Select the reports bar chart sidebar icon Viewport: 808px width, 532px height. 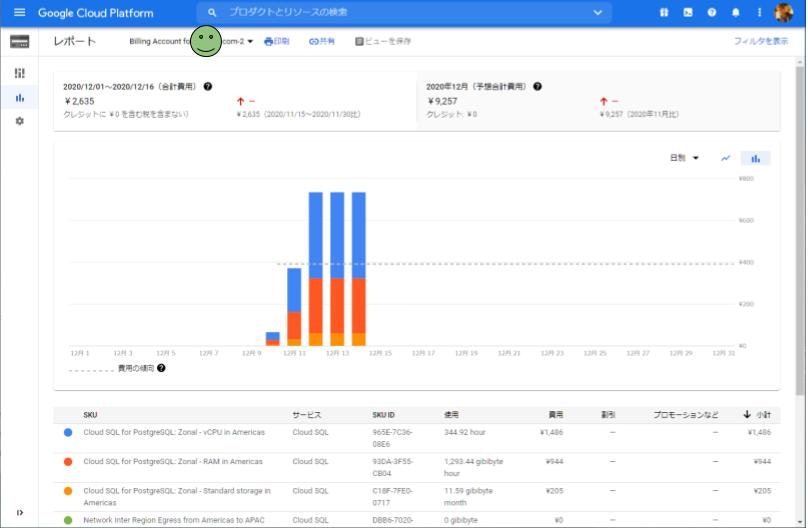(20, 97)
